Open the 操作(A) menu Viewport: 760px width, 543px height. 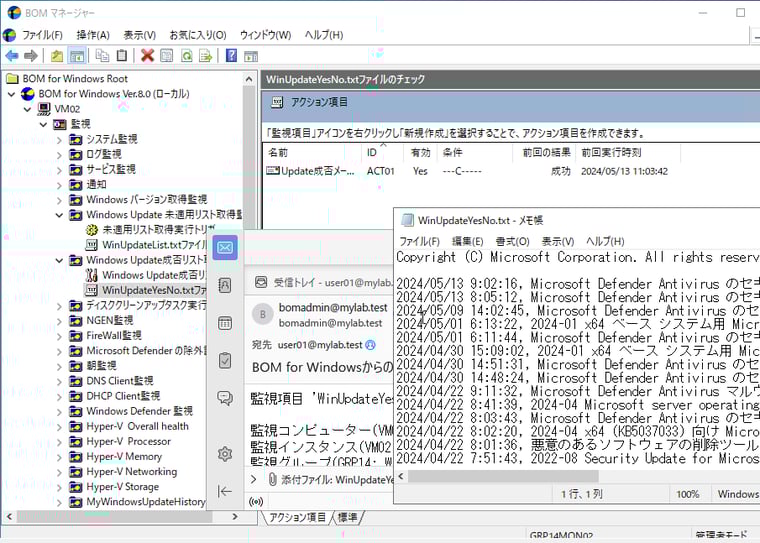pos(93,35)
